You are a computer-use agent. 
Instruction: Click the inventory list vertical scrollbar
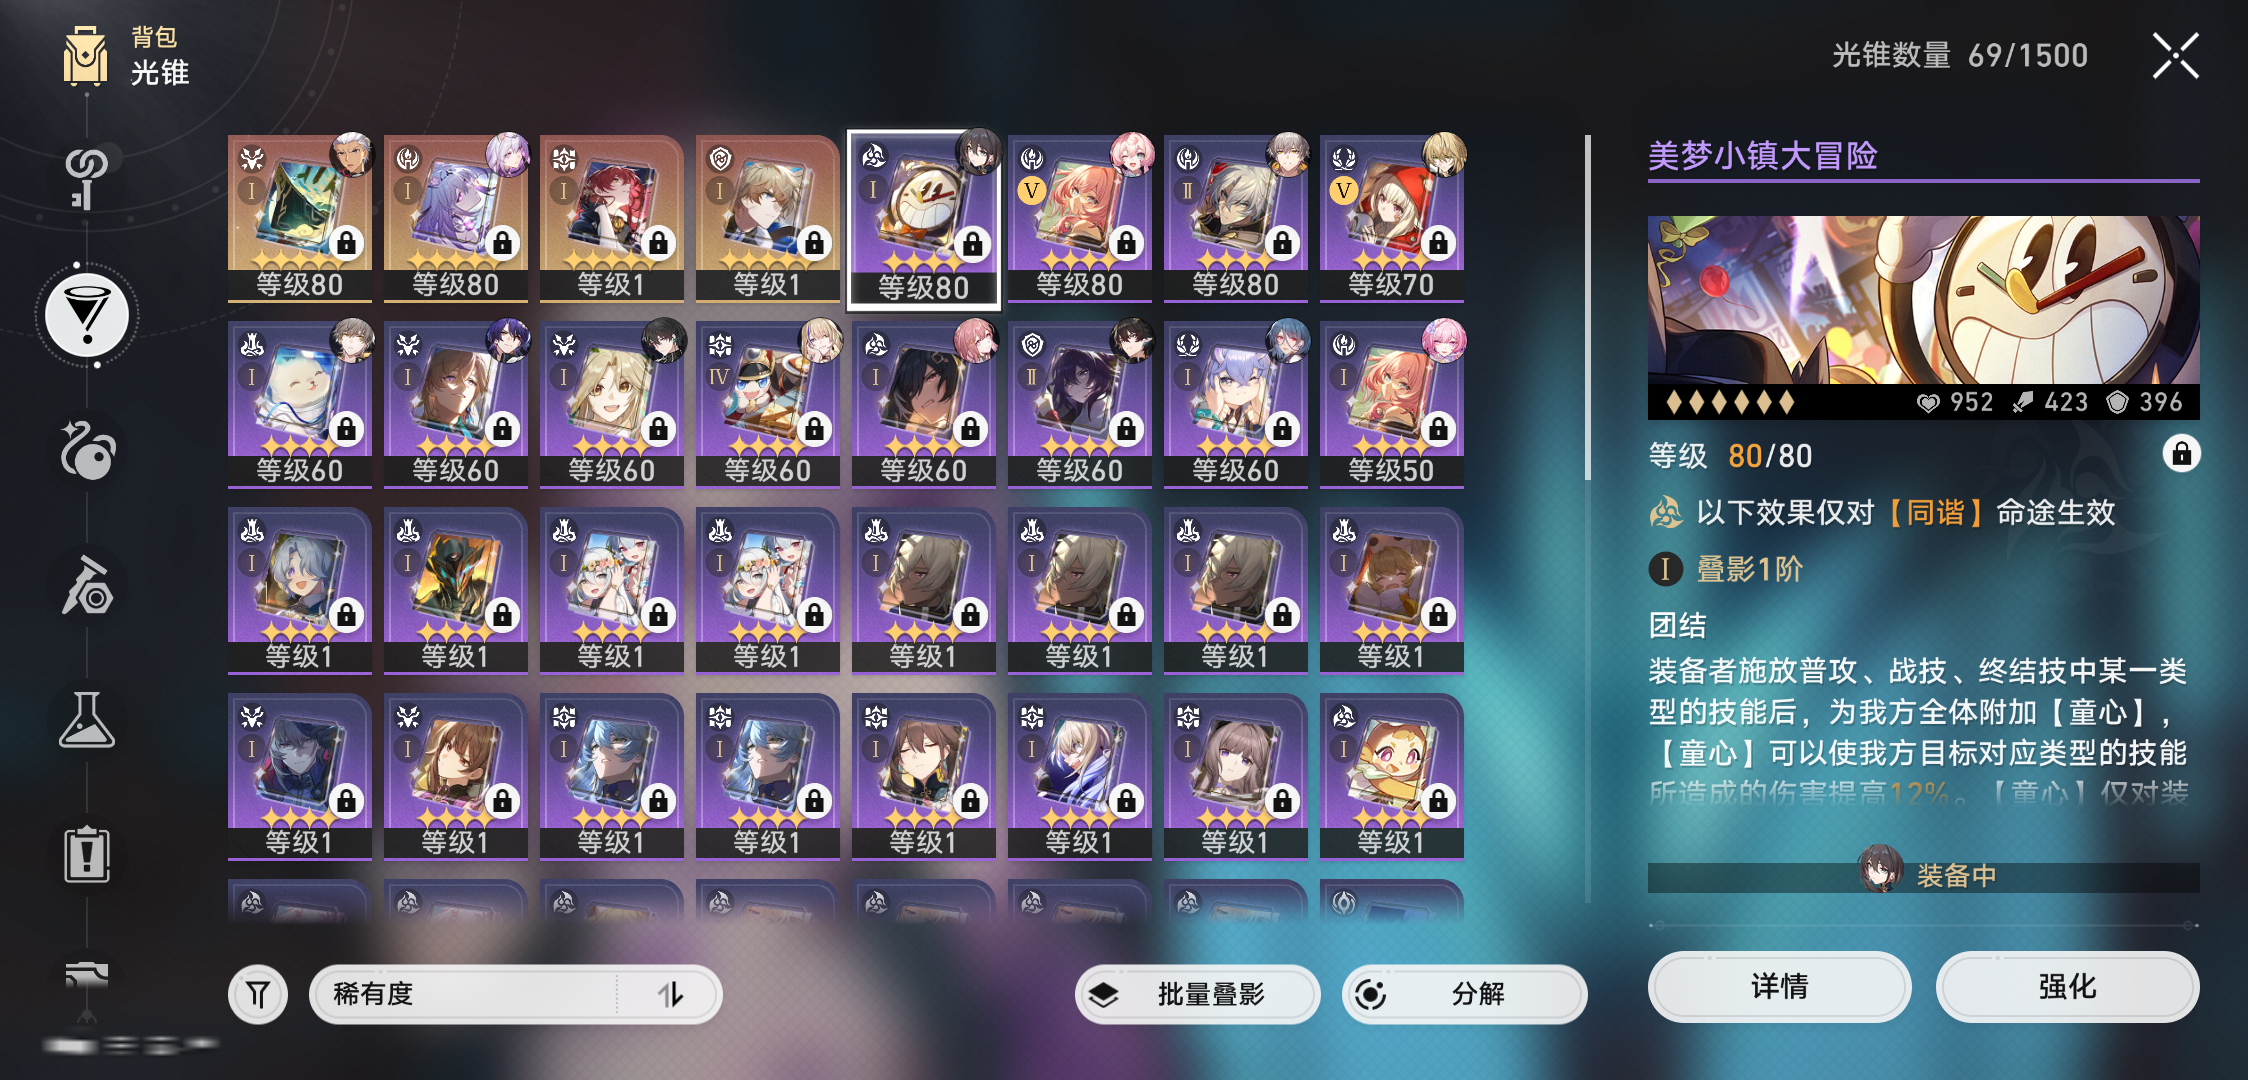(1588, 308)
